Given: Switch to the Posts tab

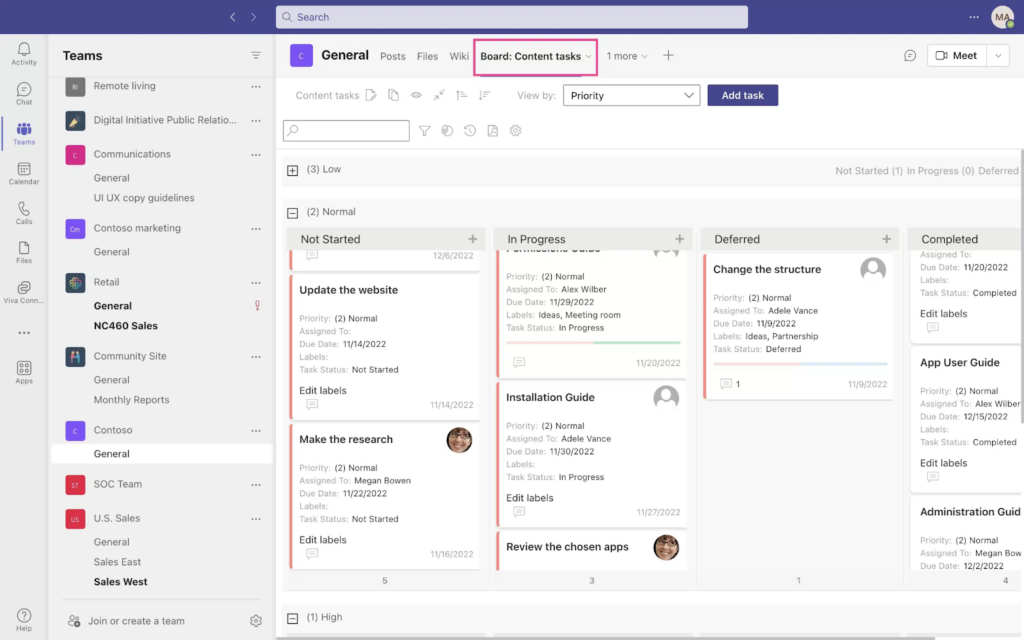Looking at the screenshot, I should pyautogui.click(x=392, y=56).
